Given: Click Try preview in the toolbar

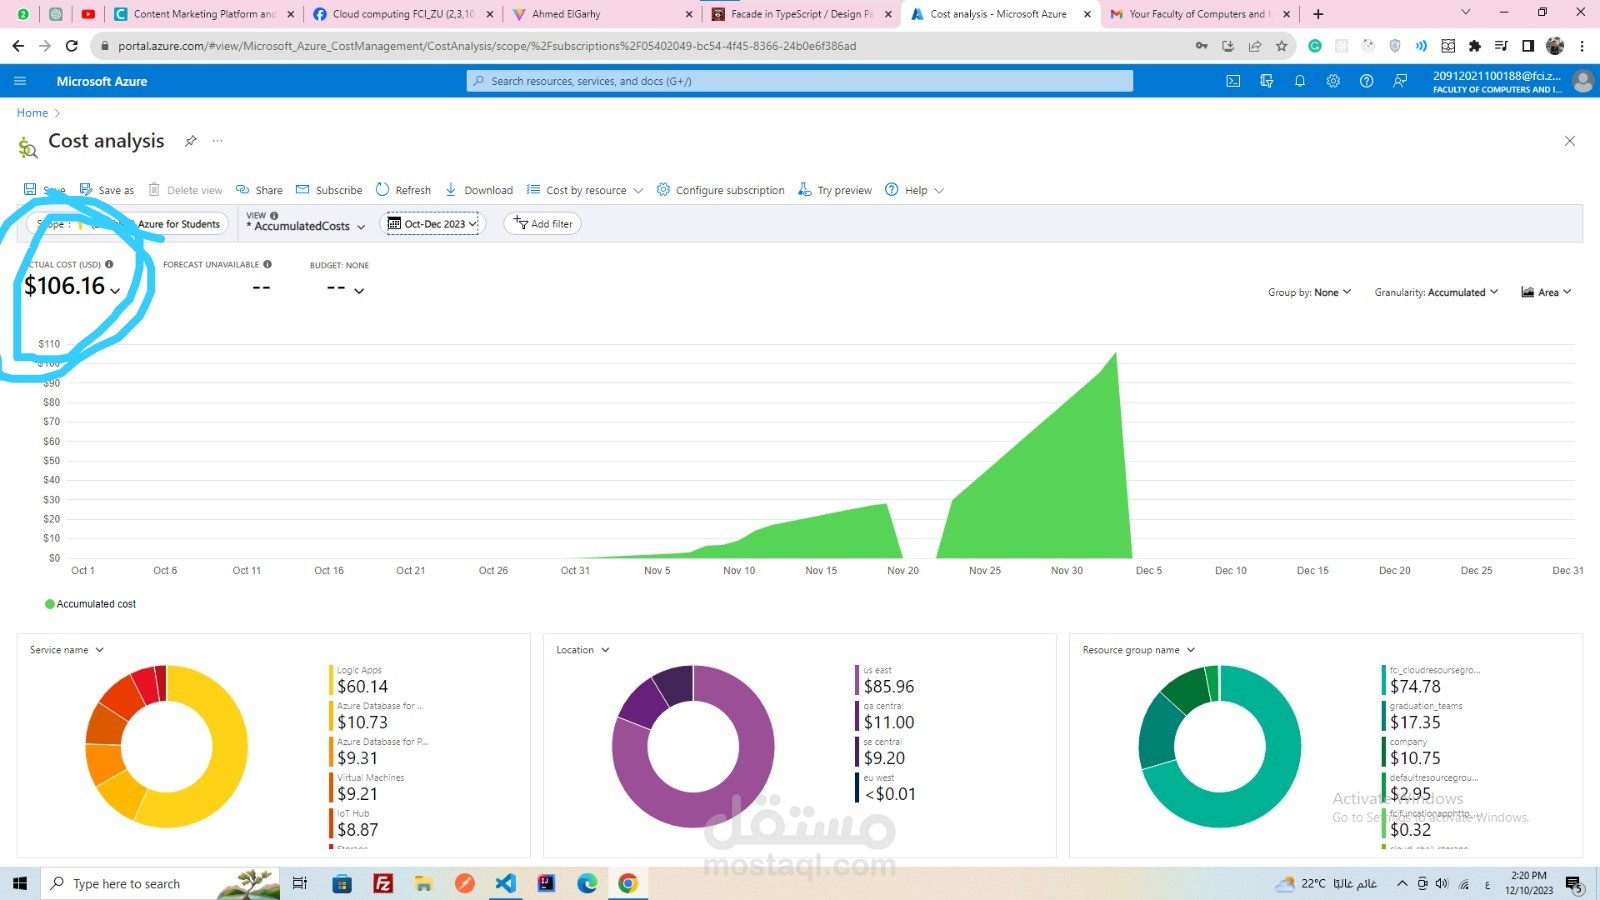Looking at the screenshot, I should pos(835,190).
